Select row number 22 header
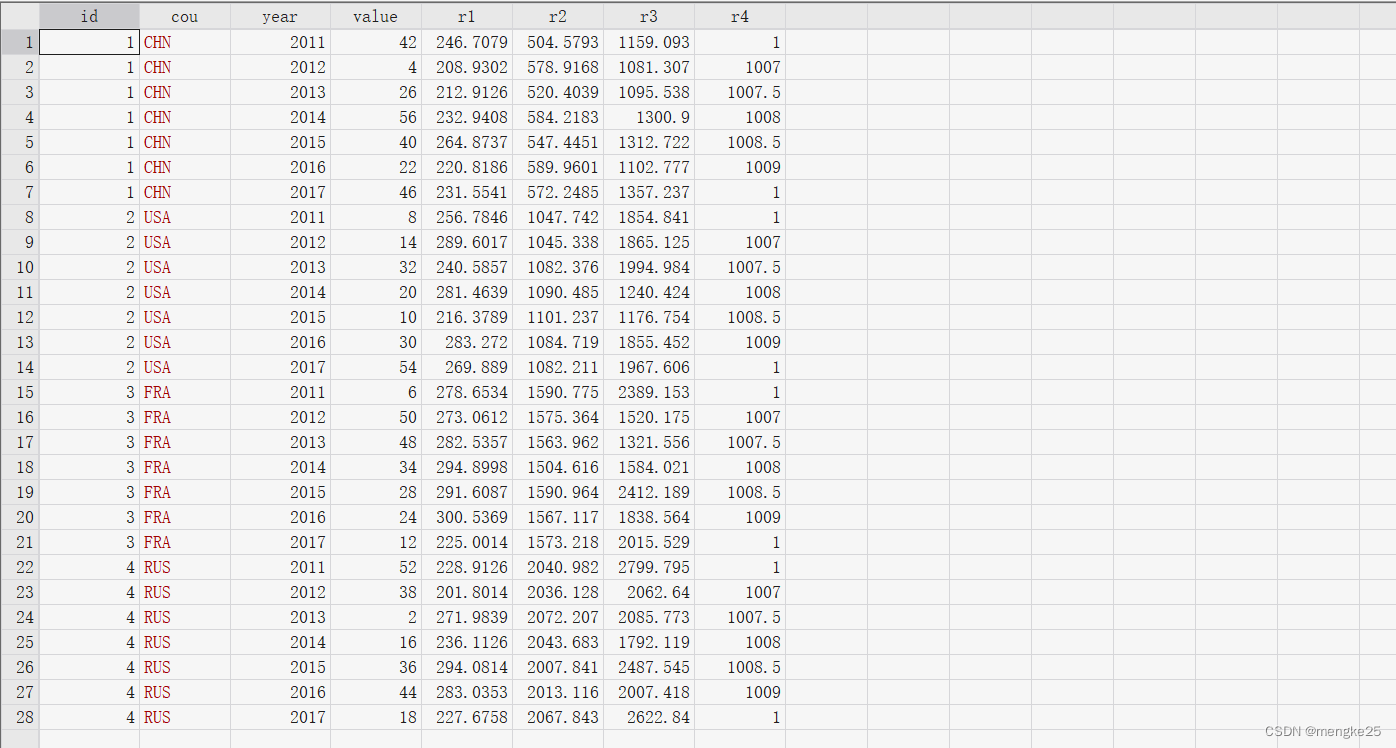Screen dimensions: 1396x748 (x=19, y=567)
